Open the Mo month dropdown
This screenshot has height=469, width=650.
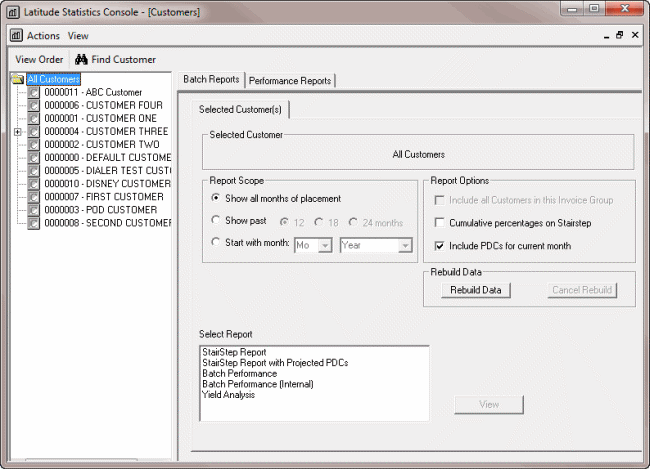[x=325, y=245]
